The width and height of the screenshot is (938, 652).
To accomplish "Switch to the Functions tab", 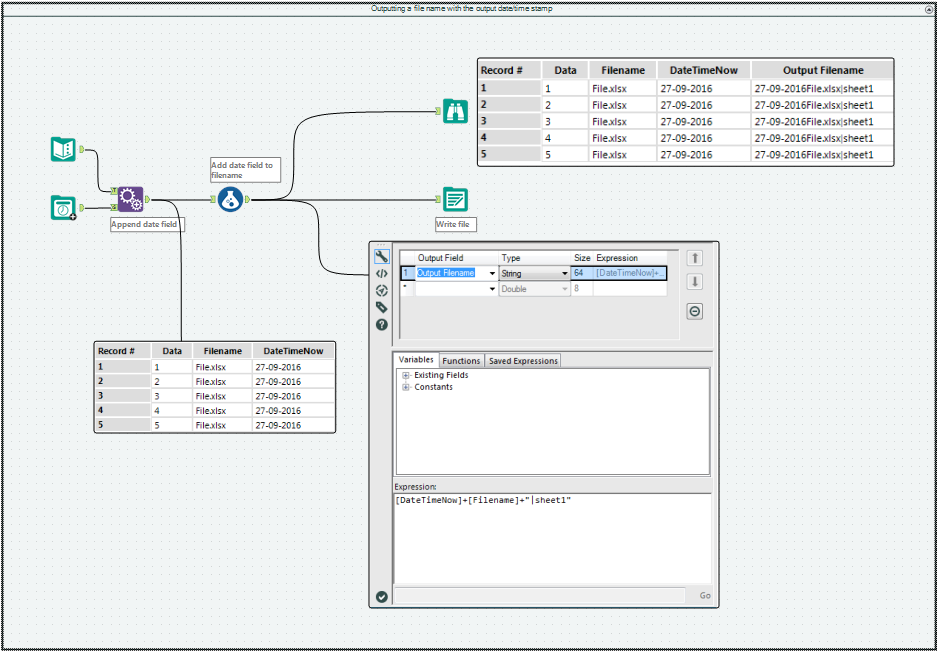I will click(x=461, y=360).
